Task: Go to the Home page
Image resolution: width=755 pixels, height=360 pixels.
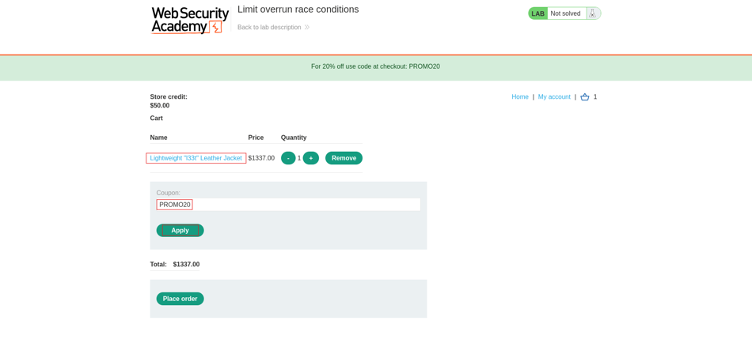Action: 520,97
